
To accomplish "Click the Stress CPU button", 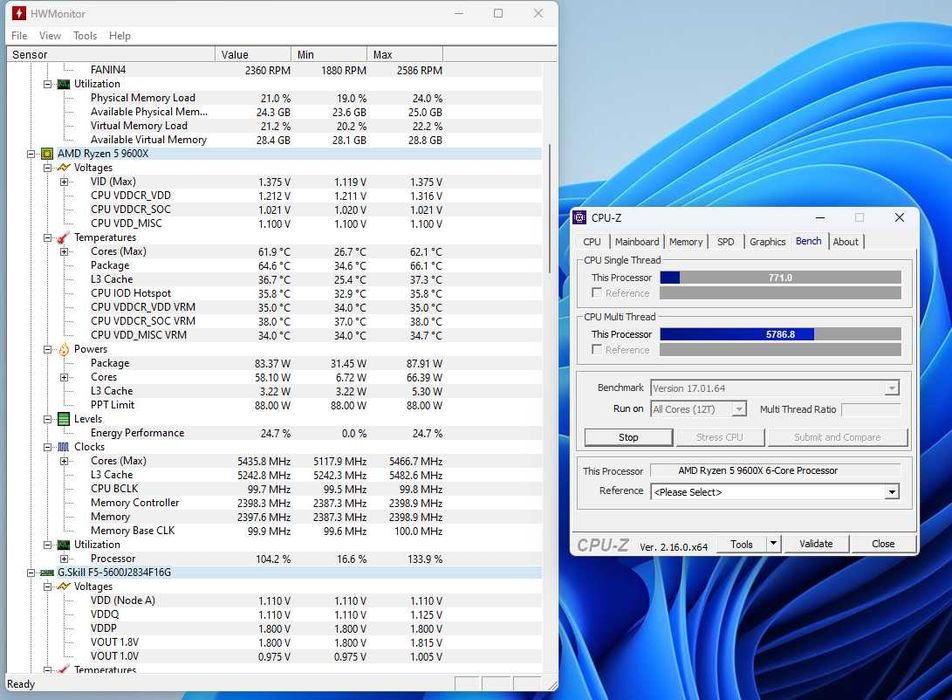I will point(719,437).
